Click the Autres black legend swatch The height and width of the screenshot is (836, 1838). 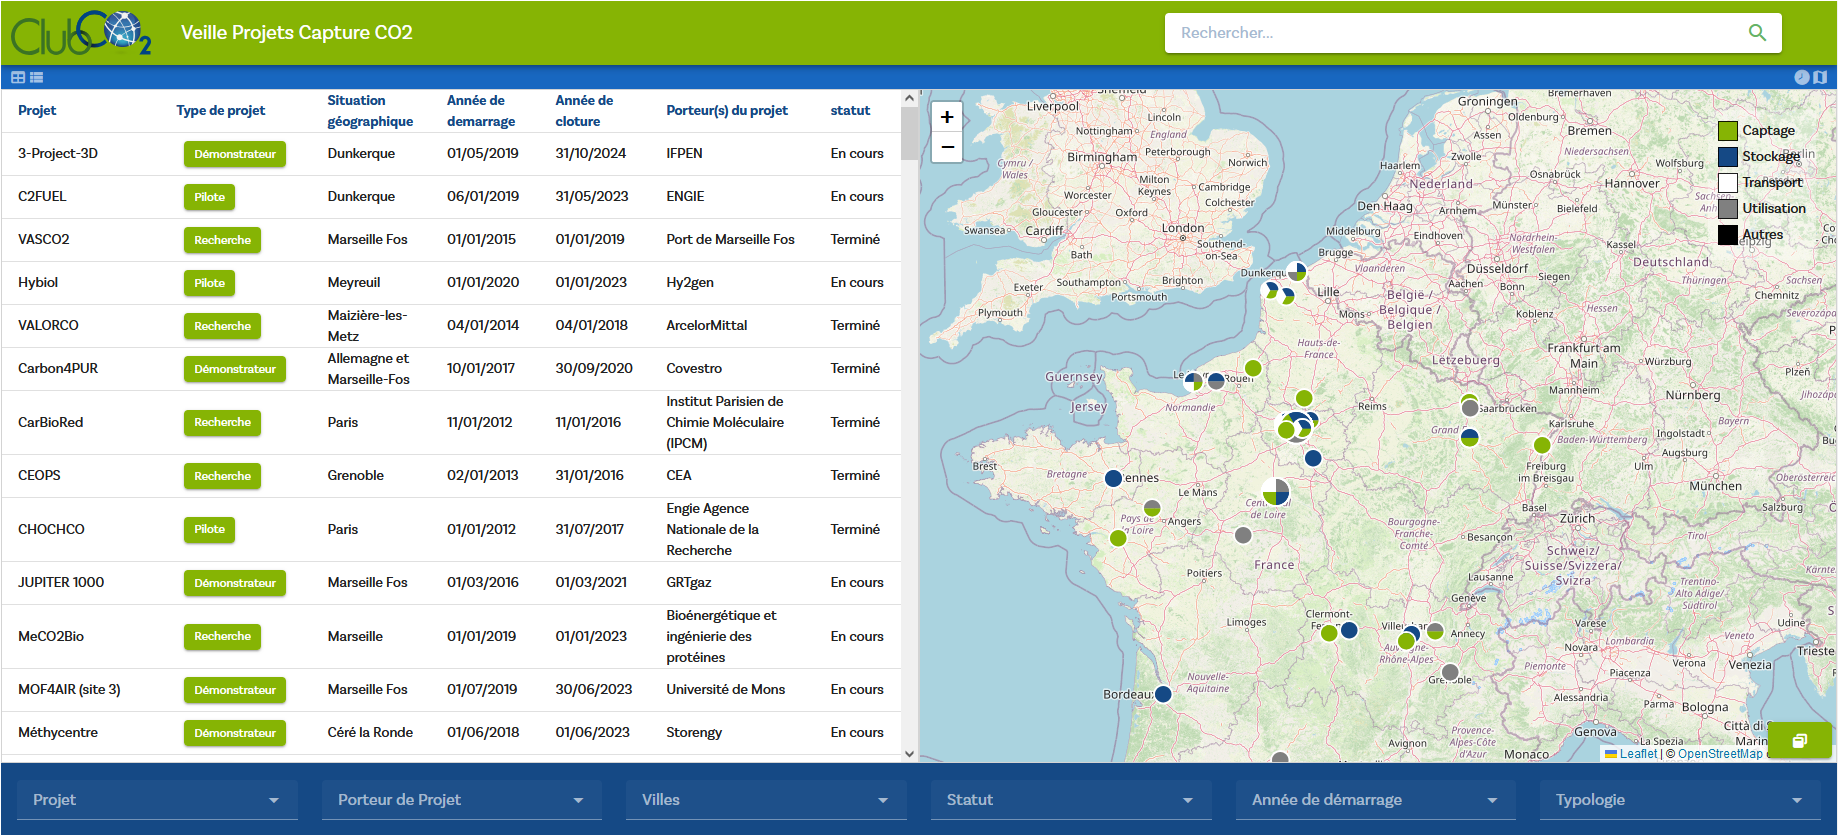(x=1728, y=235)
